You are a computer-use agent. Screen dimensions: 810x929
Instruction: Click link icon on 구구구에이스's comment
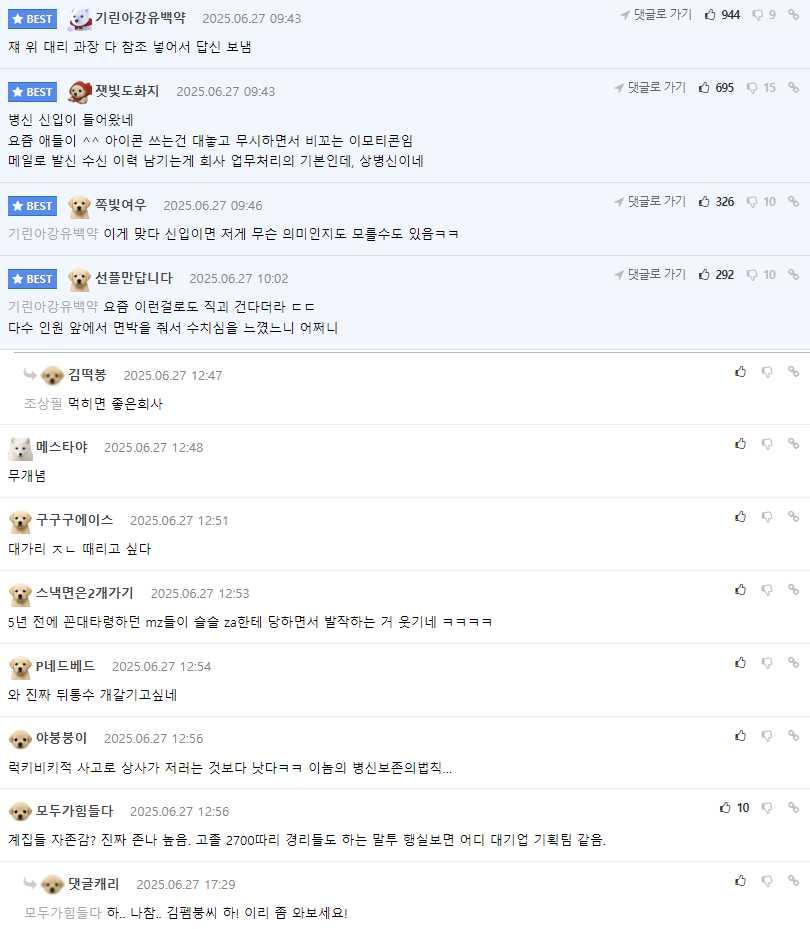coord(793,517)
